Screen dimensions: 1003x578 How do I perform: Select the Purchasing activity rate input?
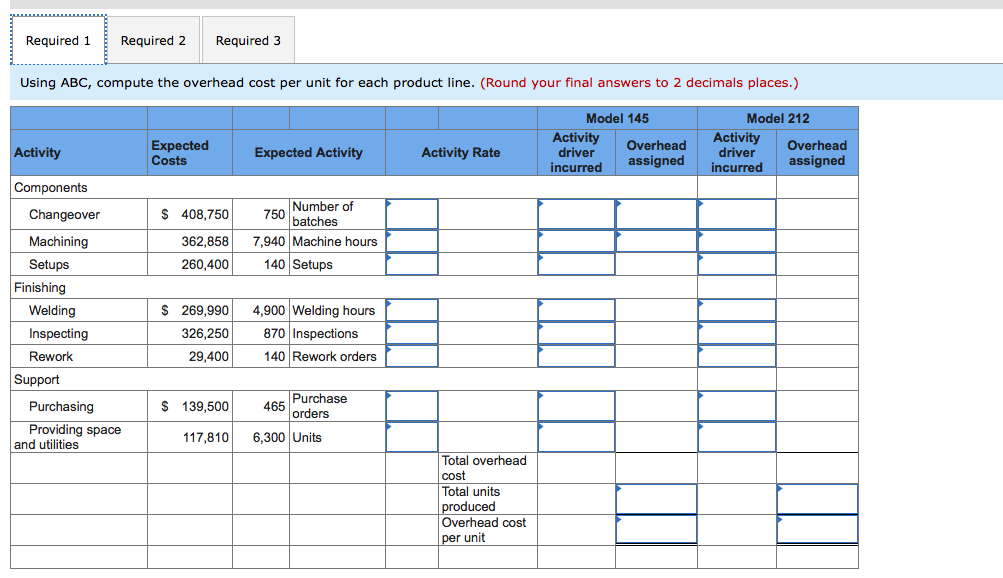(x=412, y=406)
